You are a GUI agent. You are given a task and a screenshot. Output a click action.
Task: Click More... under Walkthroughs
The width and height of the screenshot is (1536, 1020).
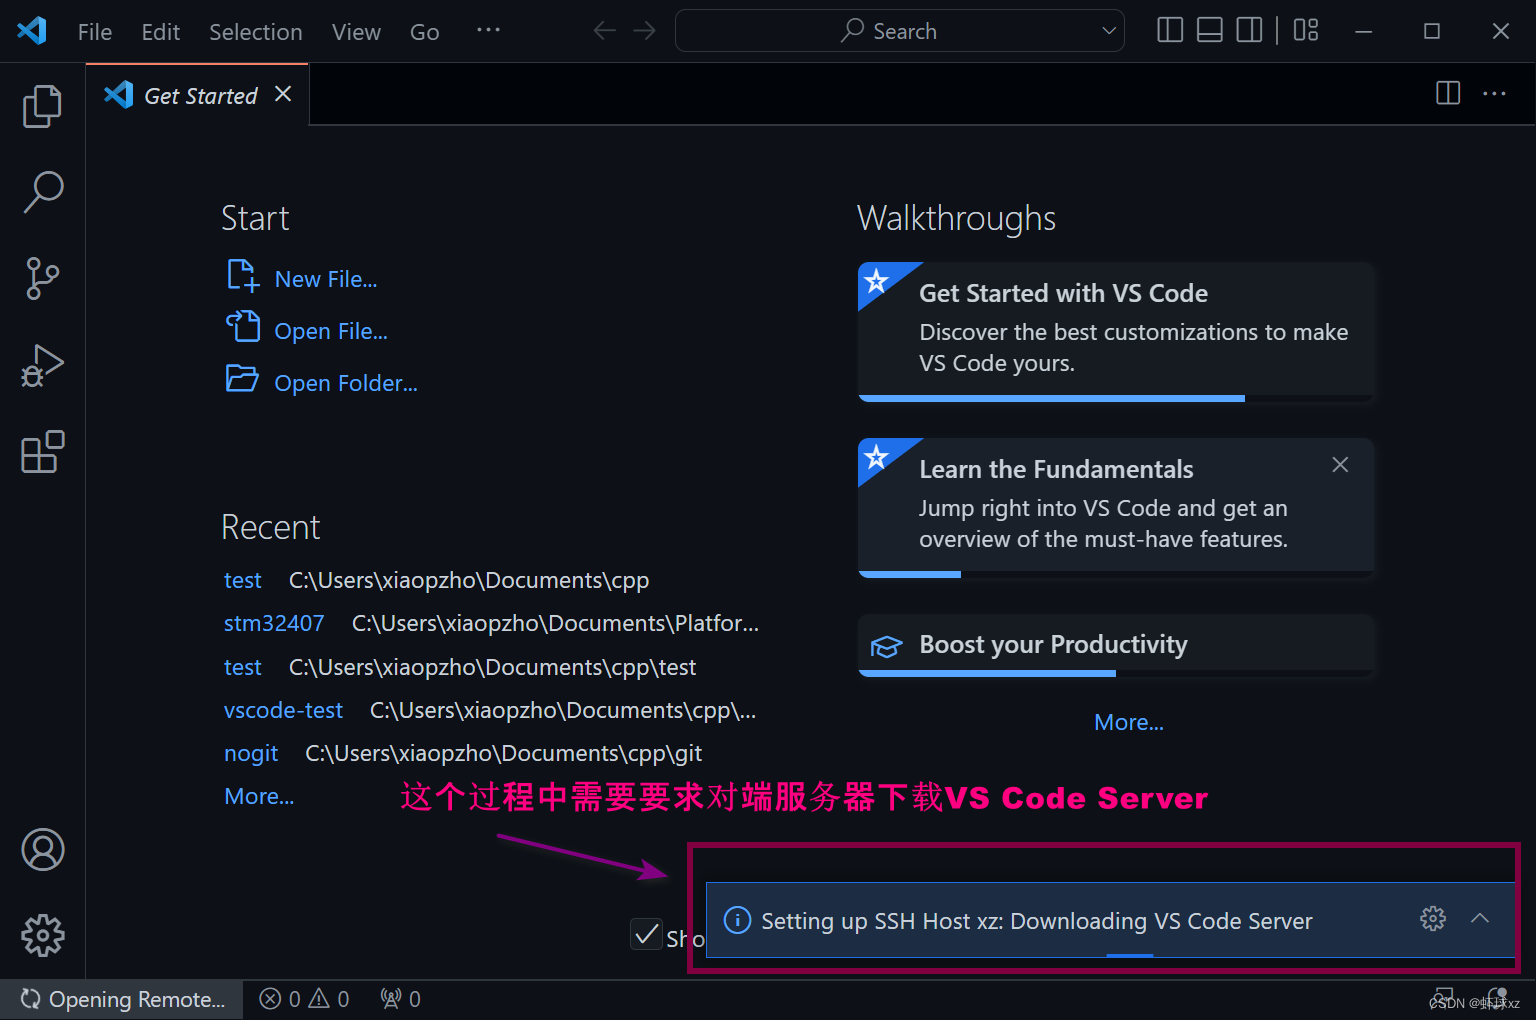[1129, 723]
